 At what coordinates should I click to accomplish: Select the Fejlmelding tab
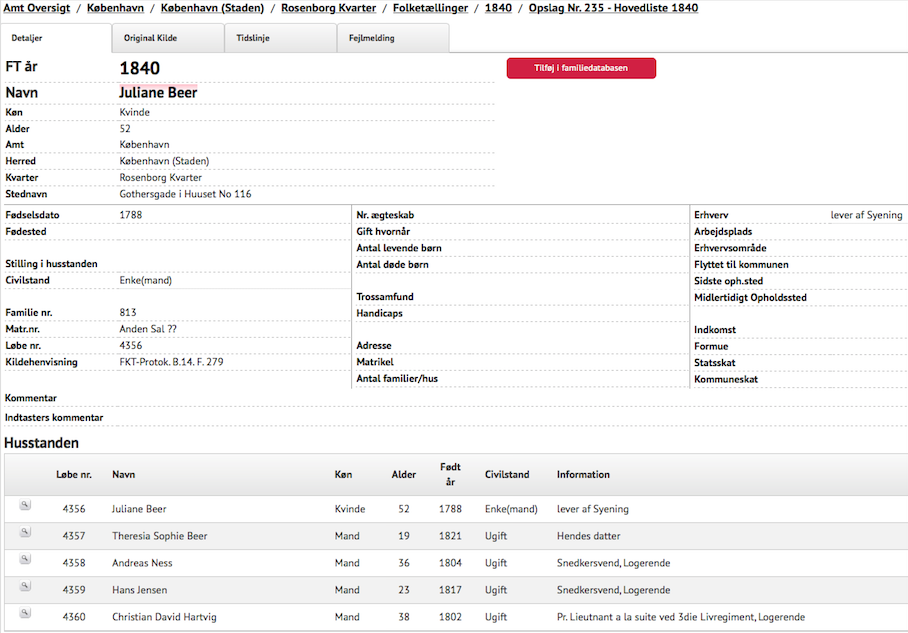pyautogui.click(x=371, y=38)
